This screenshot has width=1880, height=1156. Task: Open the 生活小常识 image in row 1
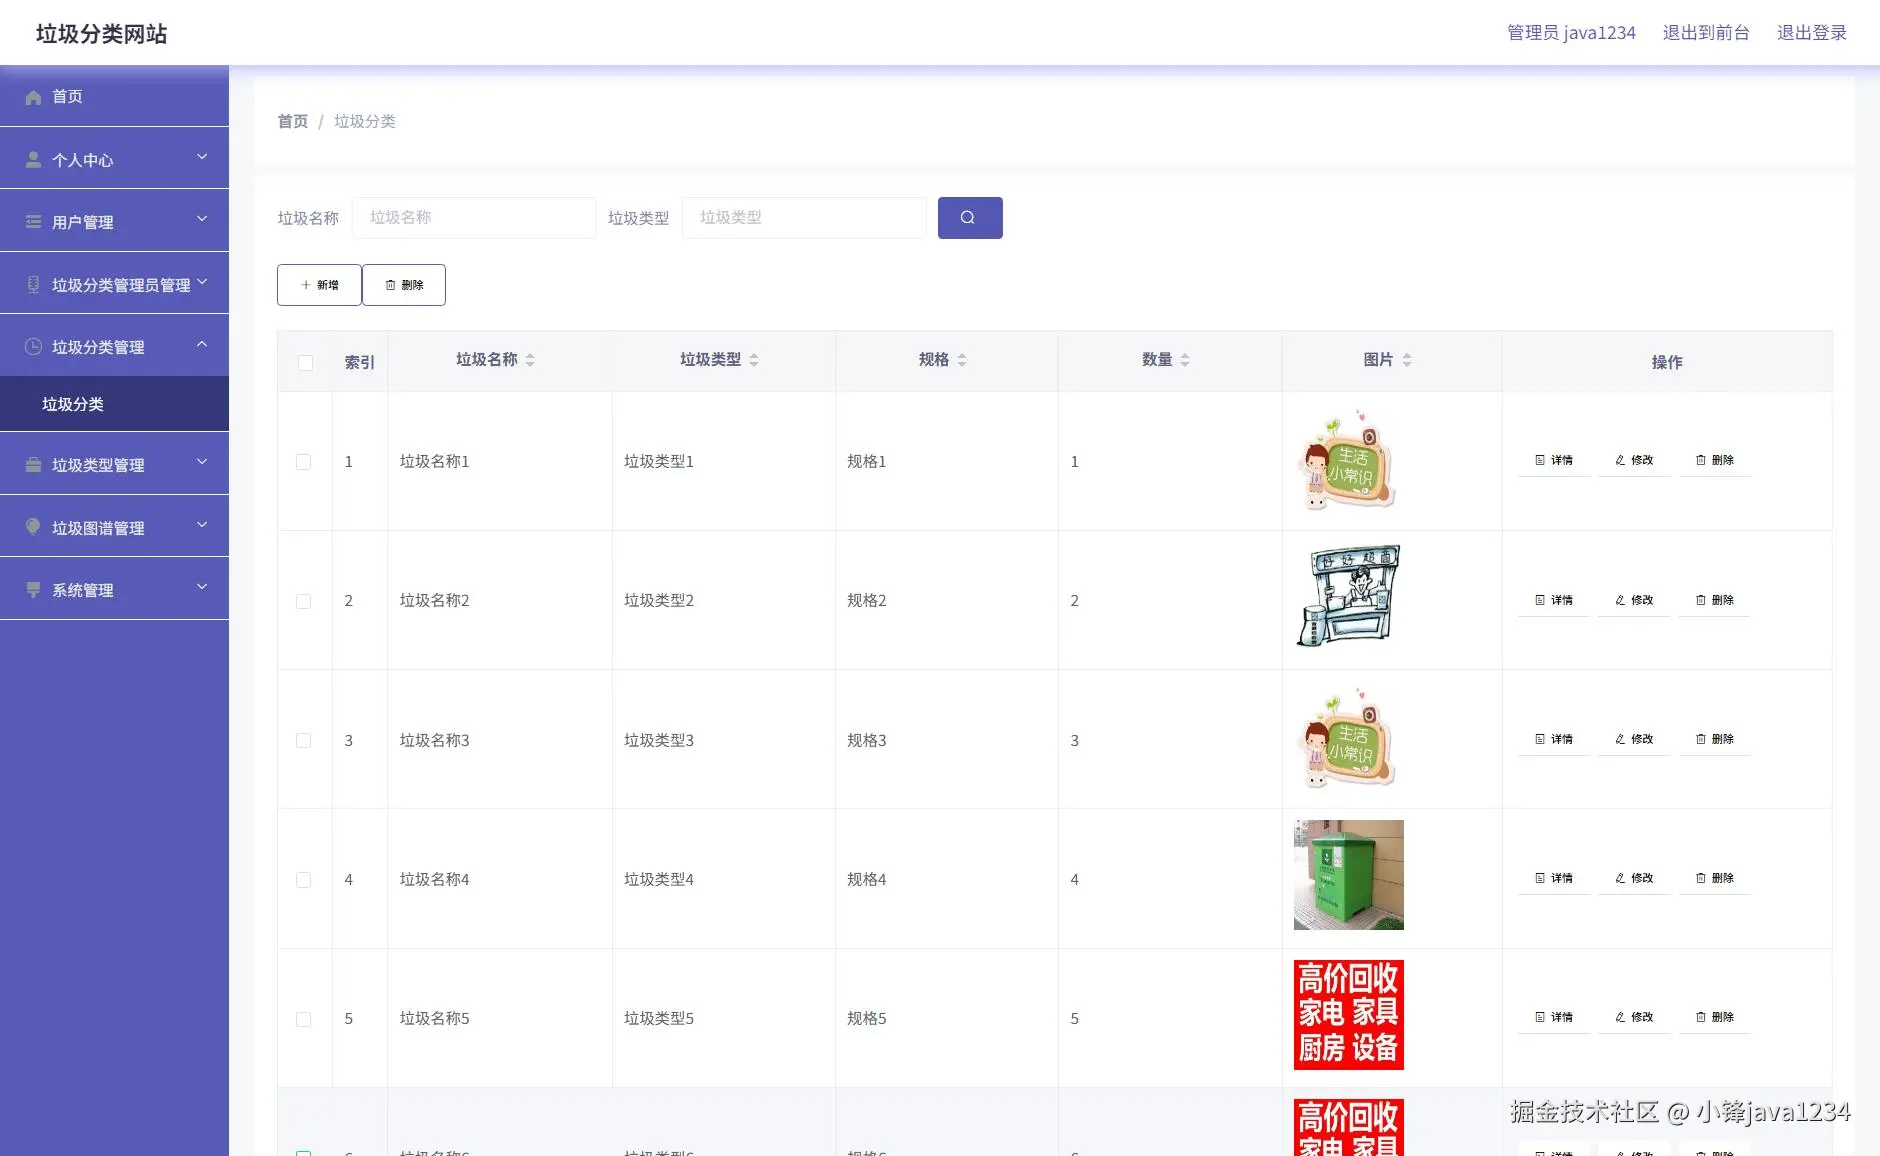(x=1349, y=458)
